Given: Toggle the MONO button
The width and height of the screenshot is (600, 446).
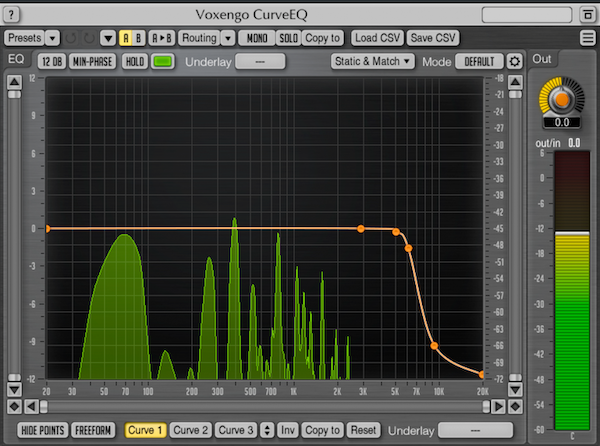Looking at the screenshot, I should [257, 38].
